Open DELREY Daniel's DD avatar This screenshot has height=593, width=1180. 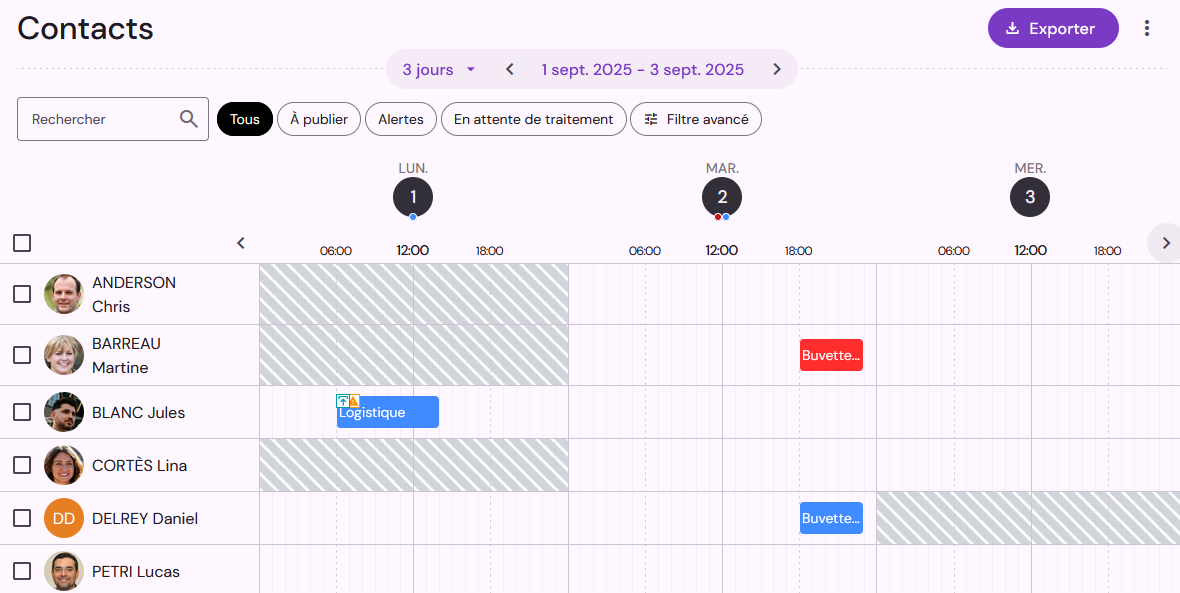pos(64,518)
